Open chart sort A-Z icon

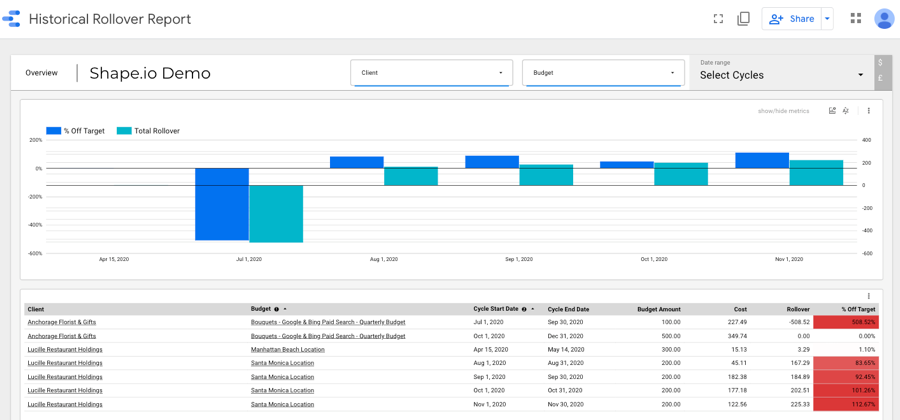(845, 111)
